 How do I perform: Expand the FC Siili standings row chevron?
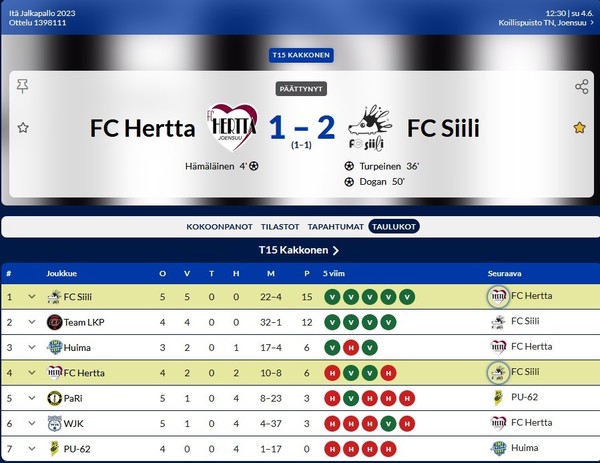[32, 297]
